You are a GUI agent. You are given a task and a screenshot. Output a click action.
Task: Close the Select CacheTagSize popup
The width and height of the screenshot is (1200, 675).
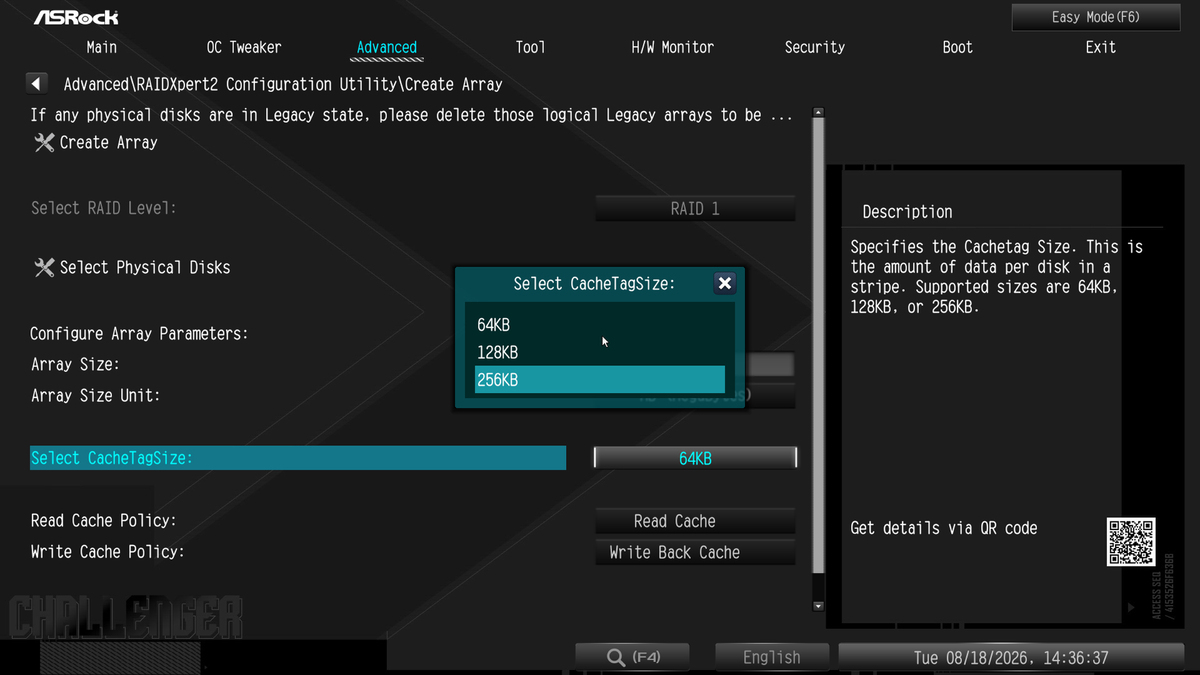(x=725, y=283)
